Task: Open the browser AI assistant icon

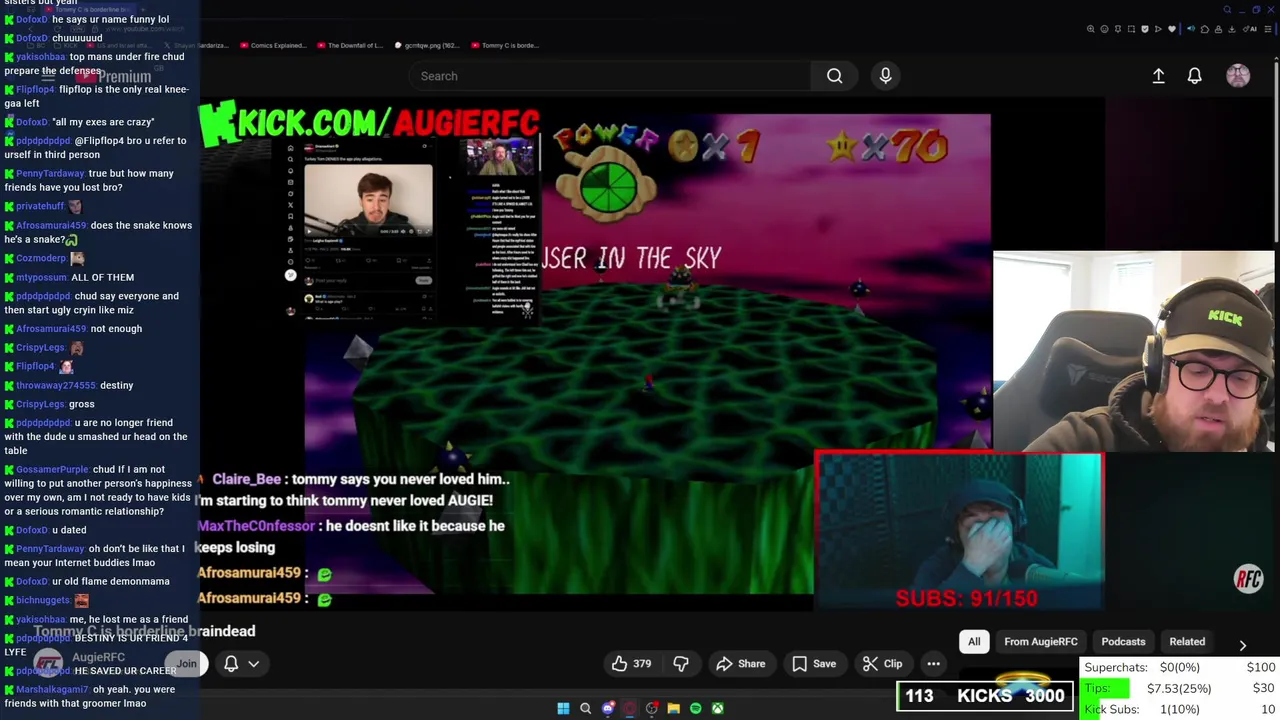Action: [1250, 29]
